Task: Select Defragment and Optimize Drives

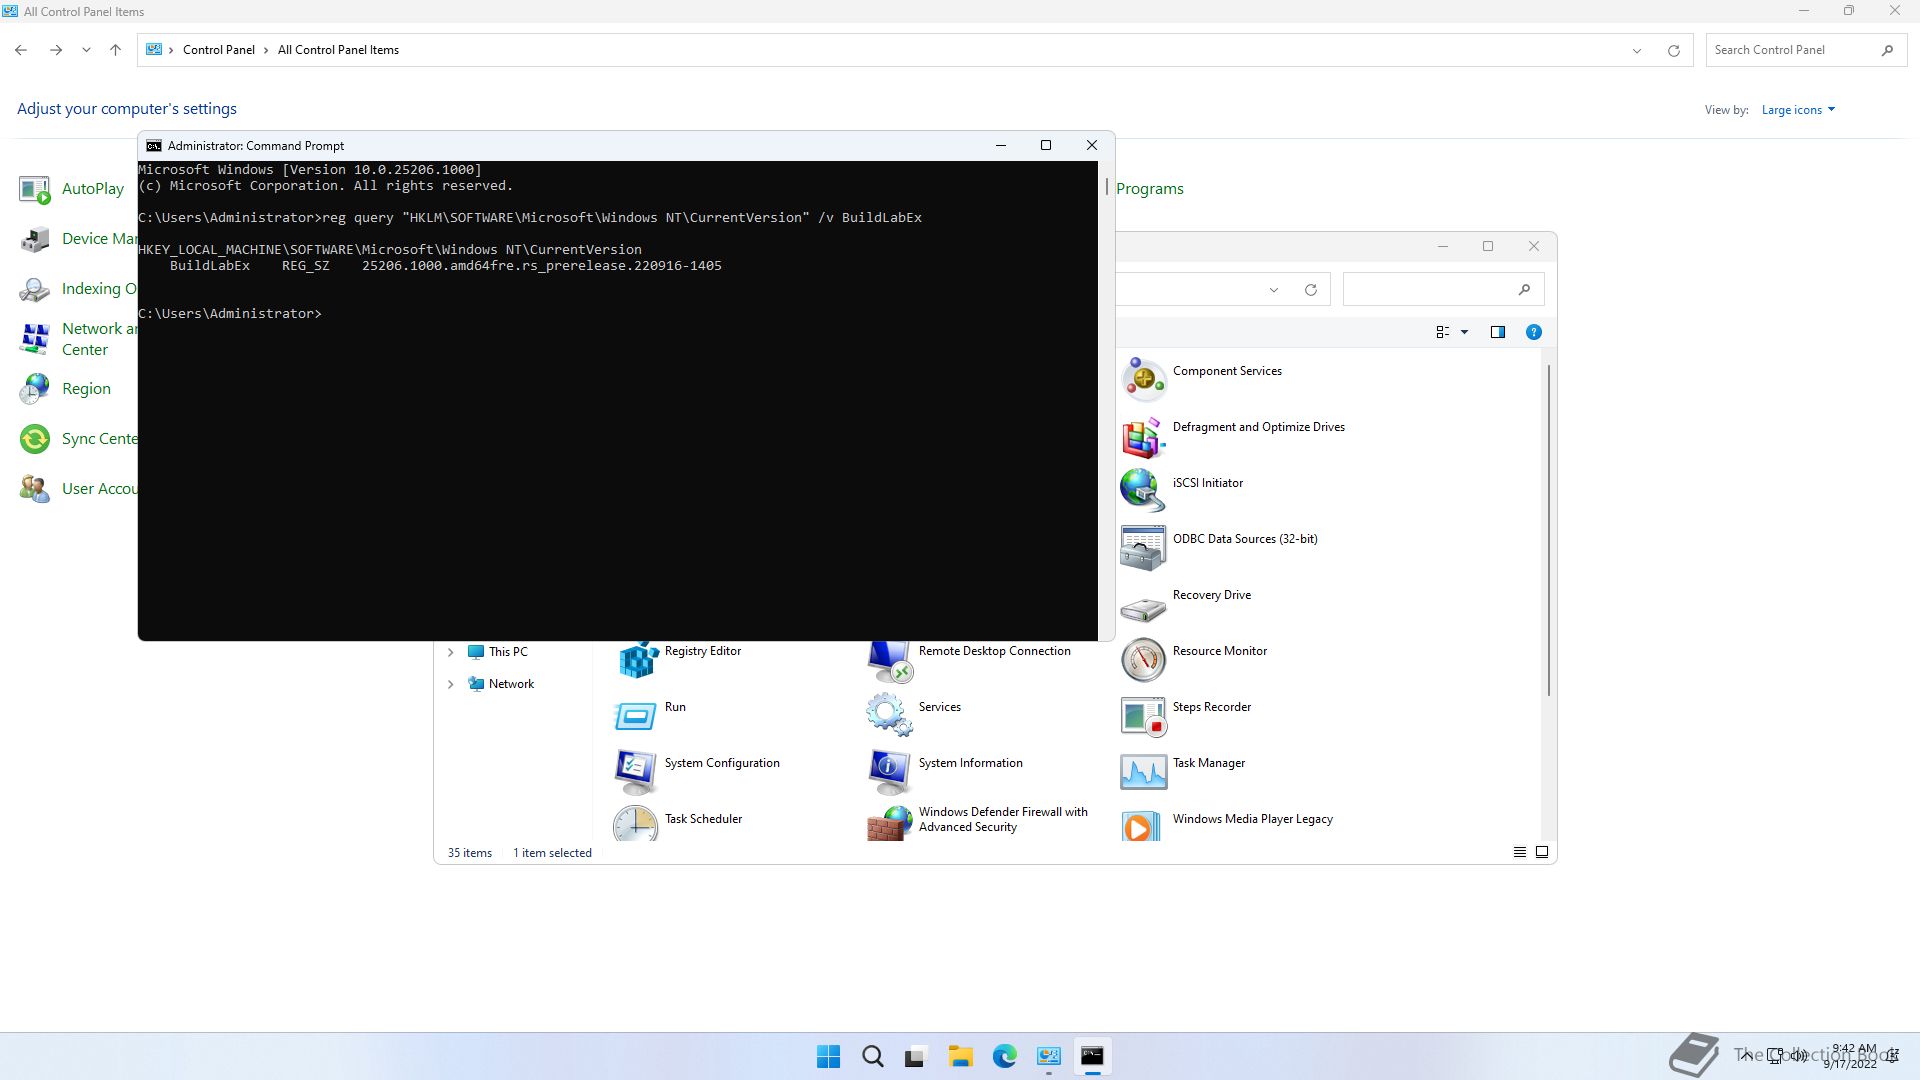Action: pos(1258,427)
